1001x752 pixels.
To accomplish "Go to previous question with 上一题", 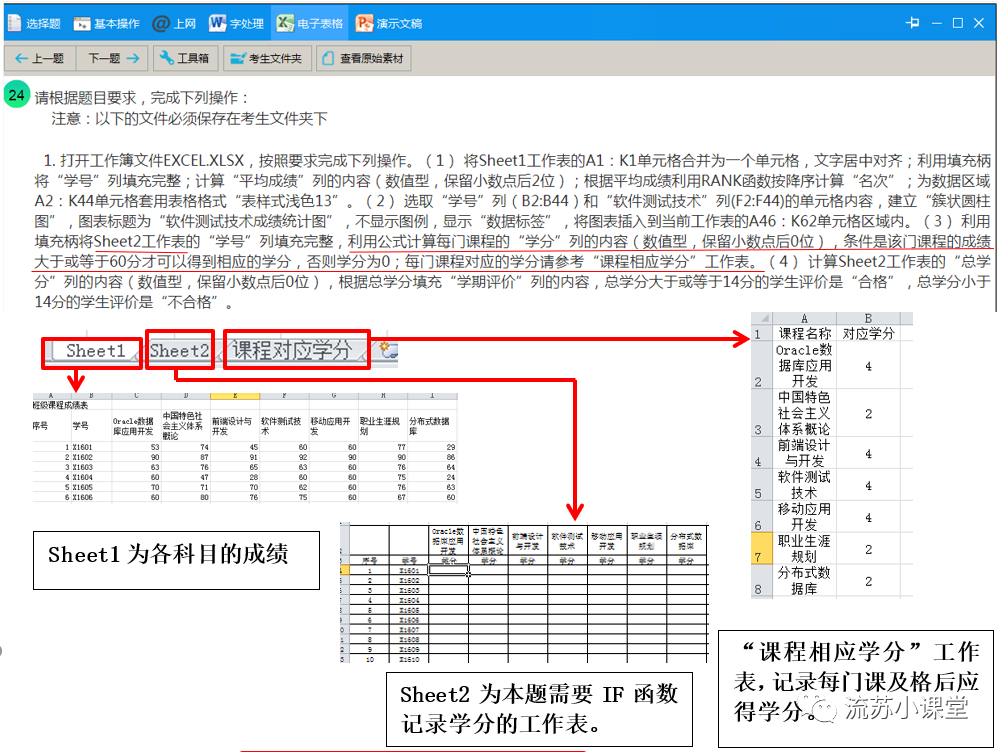I will pyautogui.click(x=40, y=58).
